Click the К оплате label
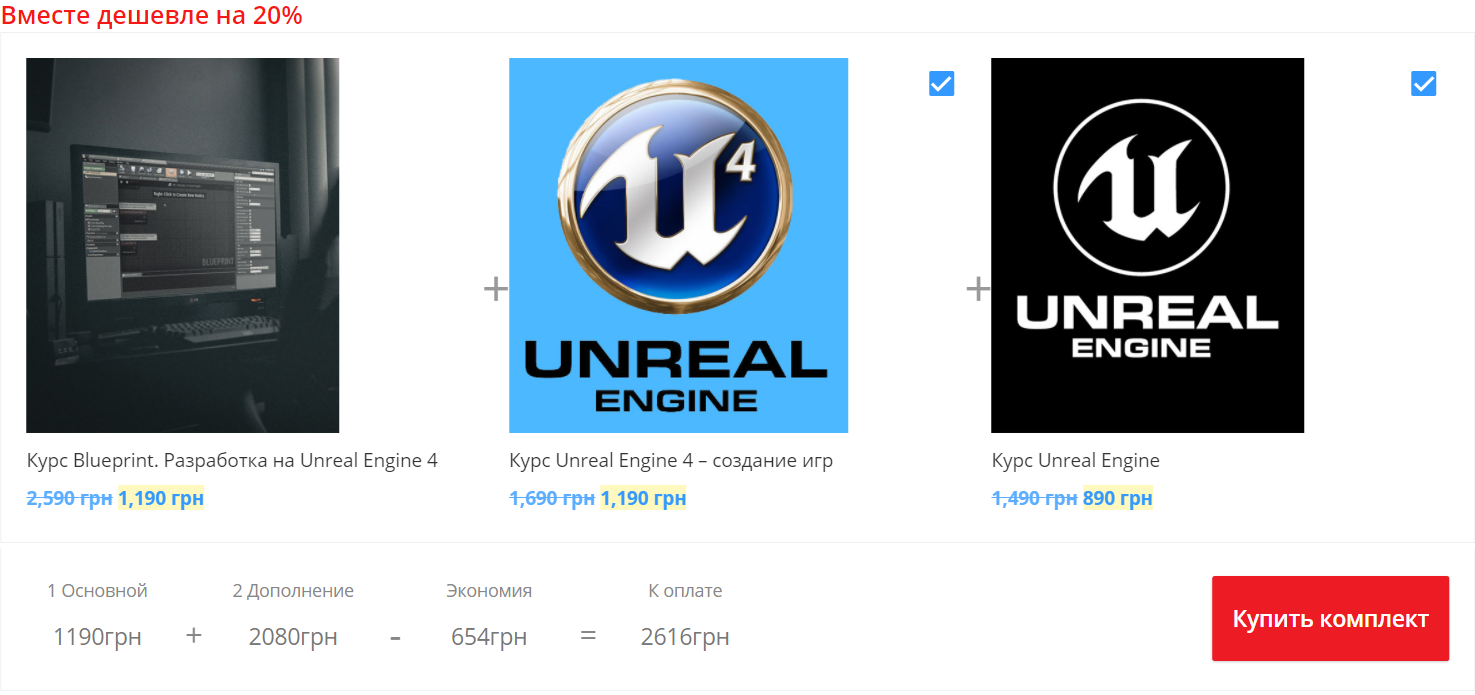 click(x=685, y=591)
